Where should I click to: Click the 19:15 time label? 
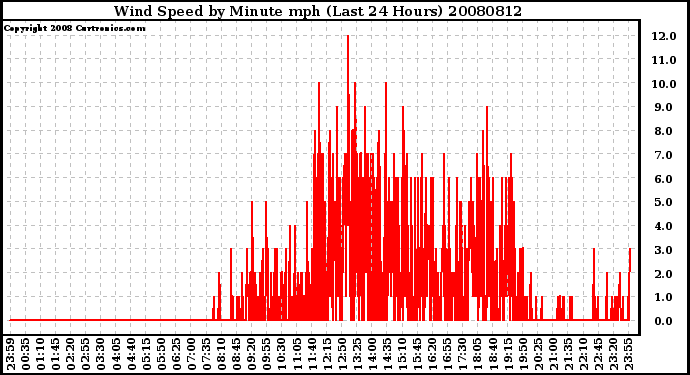[507, 355]
